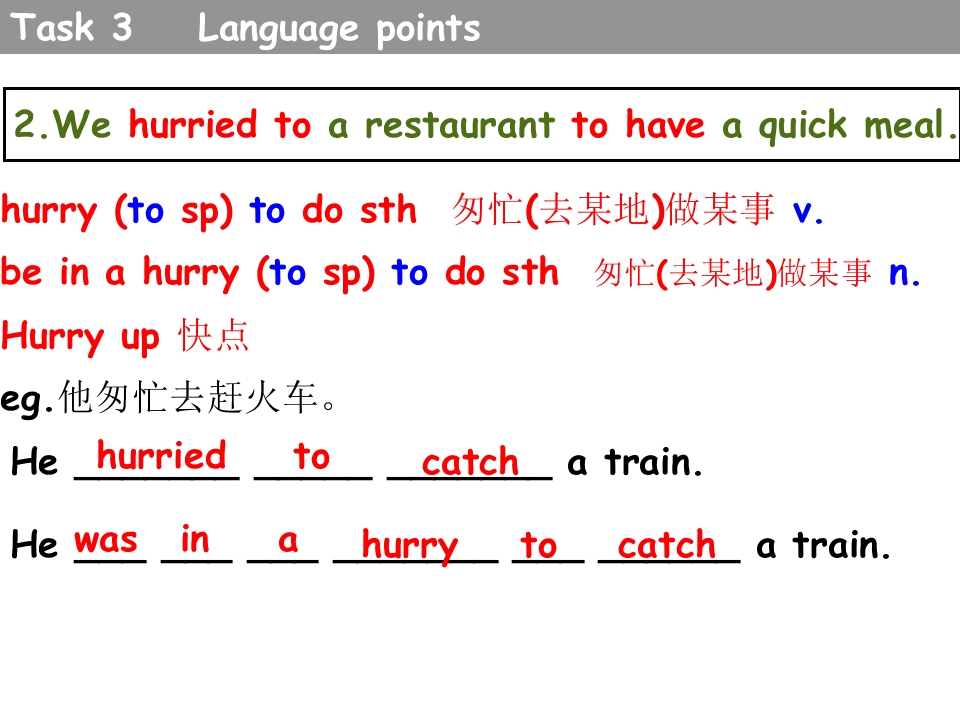Viewport: 960px width, 720px height.
Task: Click the red "hurried" in the boxed sentence
Action: pos(193,126)
